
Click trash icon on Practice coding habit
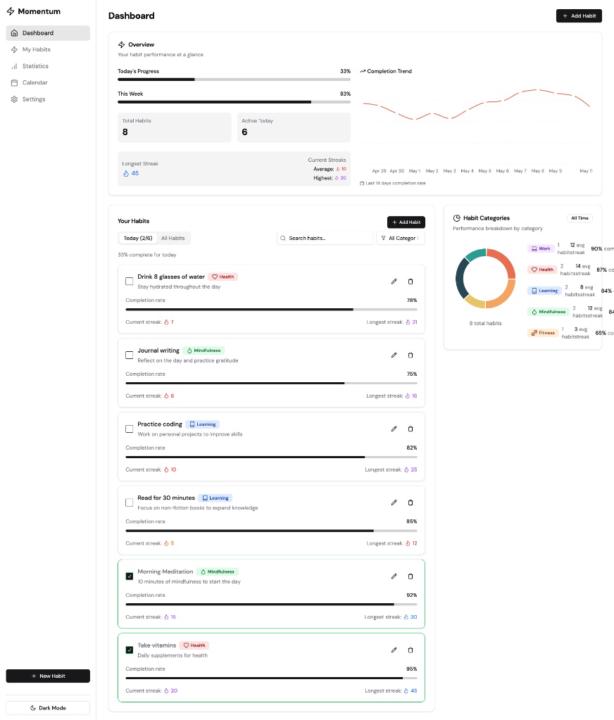(410, 428)
